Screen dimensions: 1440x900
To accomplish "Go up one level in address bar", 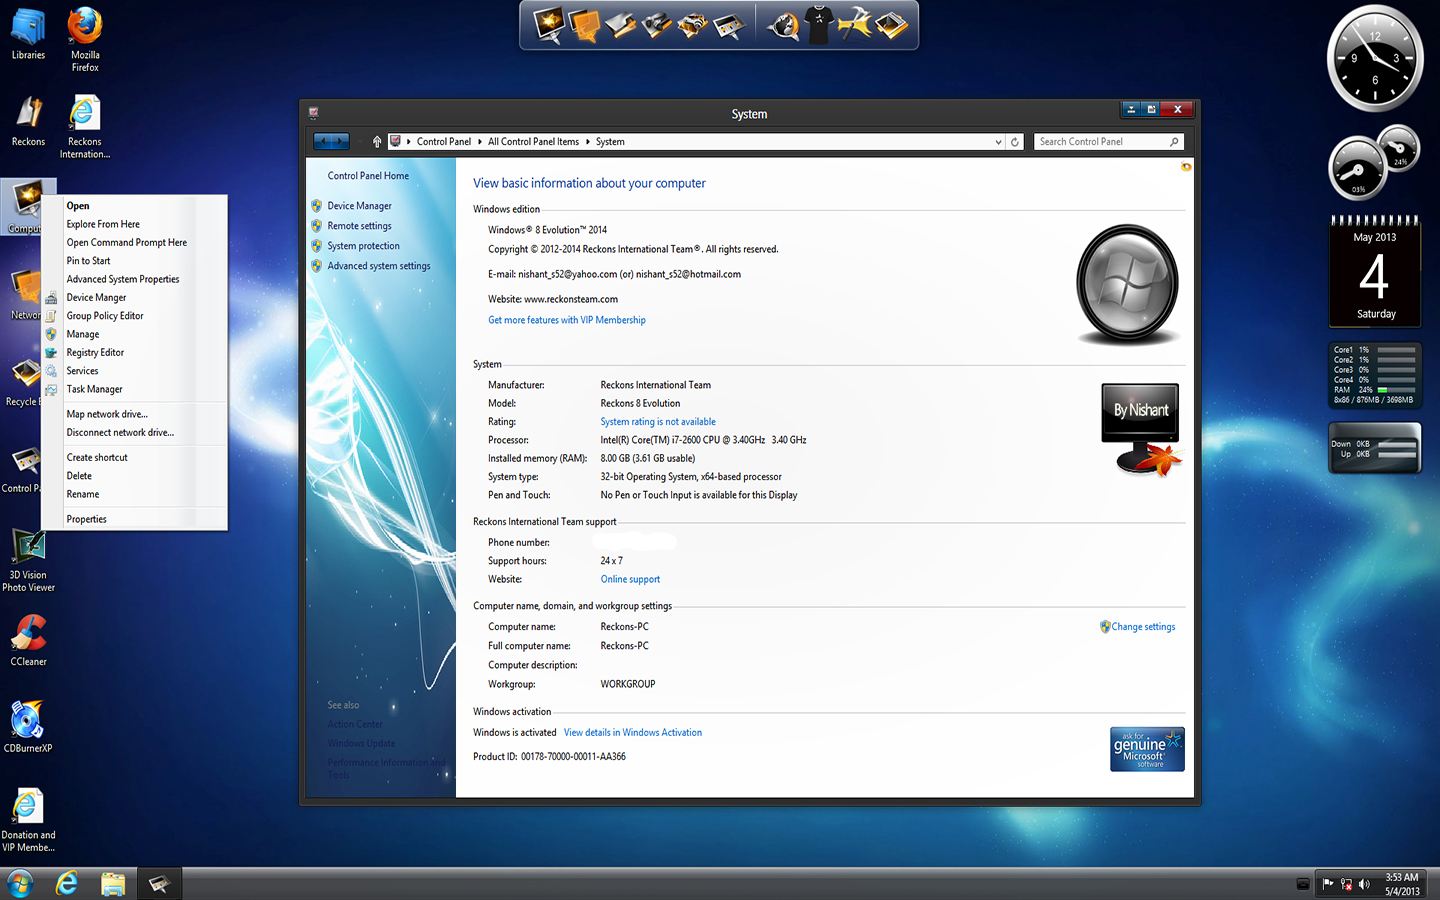I will (x=377, y=142).
